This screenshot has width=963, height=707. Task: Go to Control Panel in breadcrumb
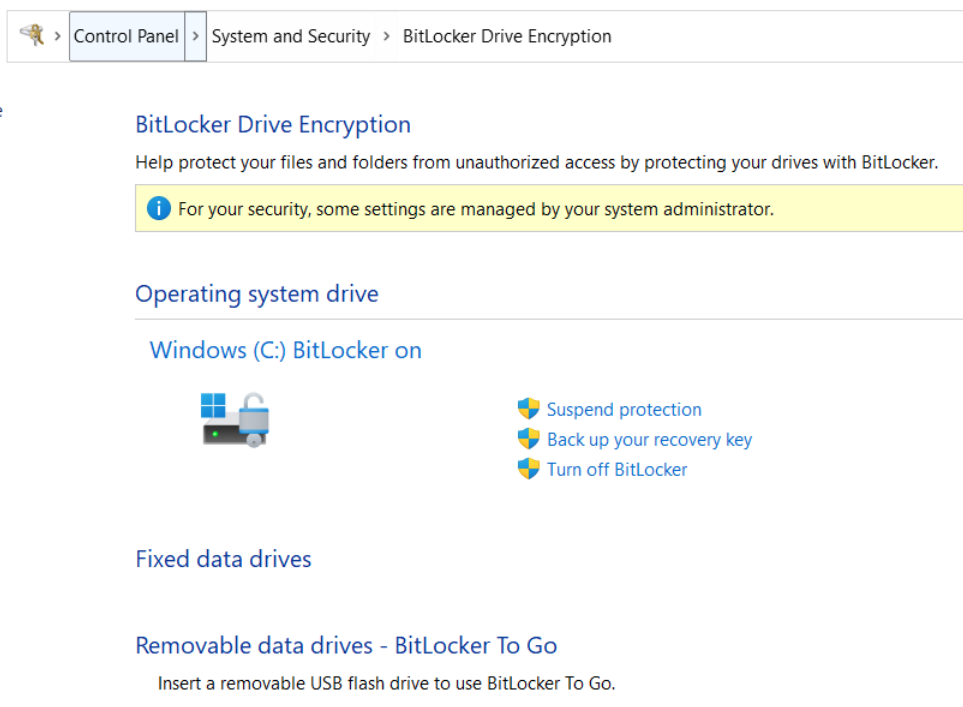coord(126,36)
